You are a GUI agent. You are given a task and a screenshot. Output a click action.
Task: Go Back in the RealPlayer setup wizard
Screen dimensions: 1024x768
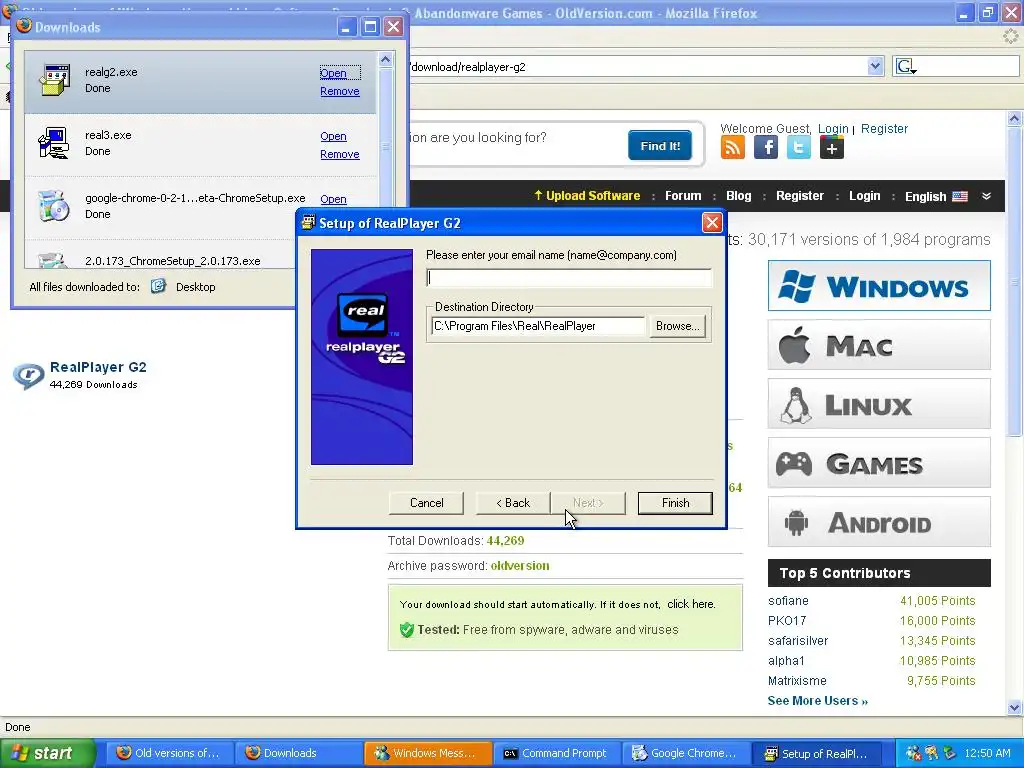[513, 503]
